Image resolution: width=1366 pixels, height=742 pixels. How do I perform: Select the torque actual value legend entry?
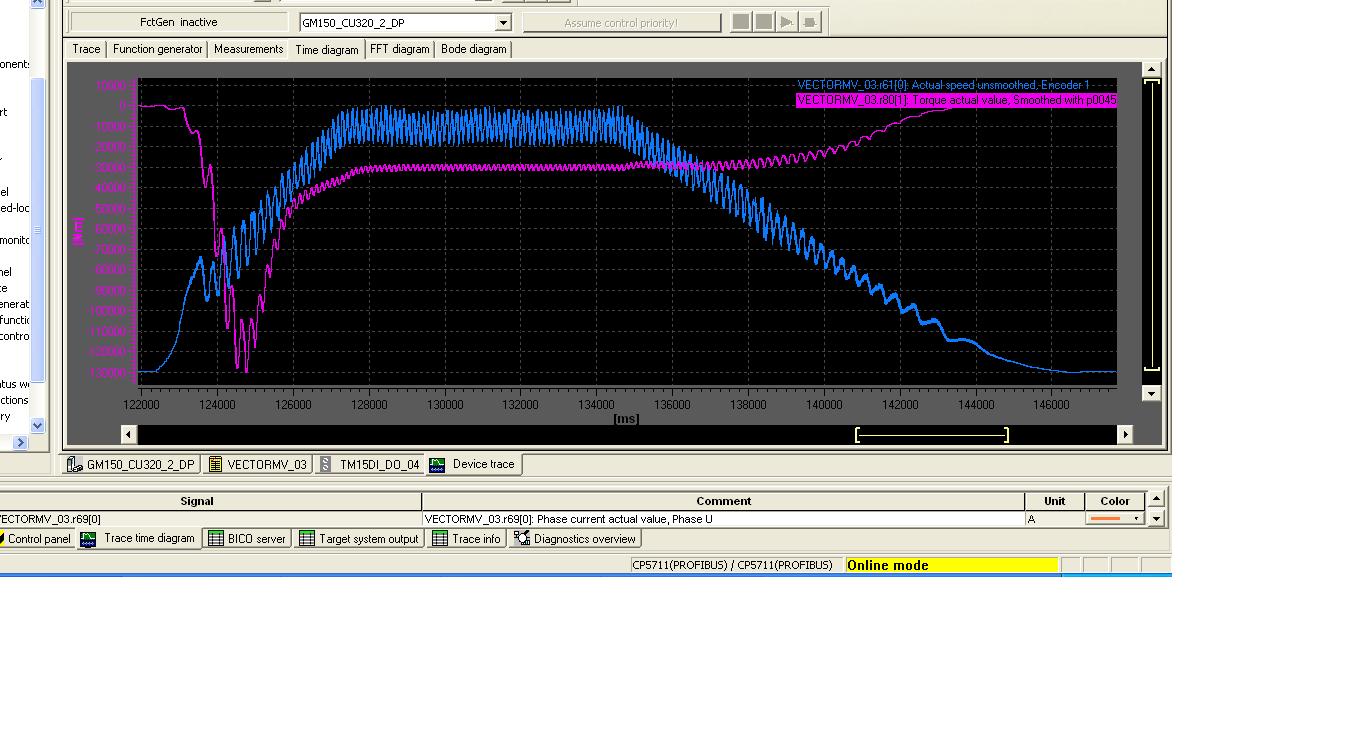955,100
